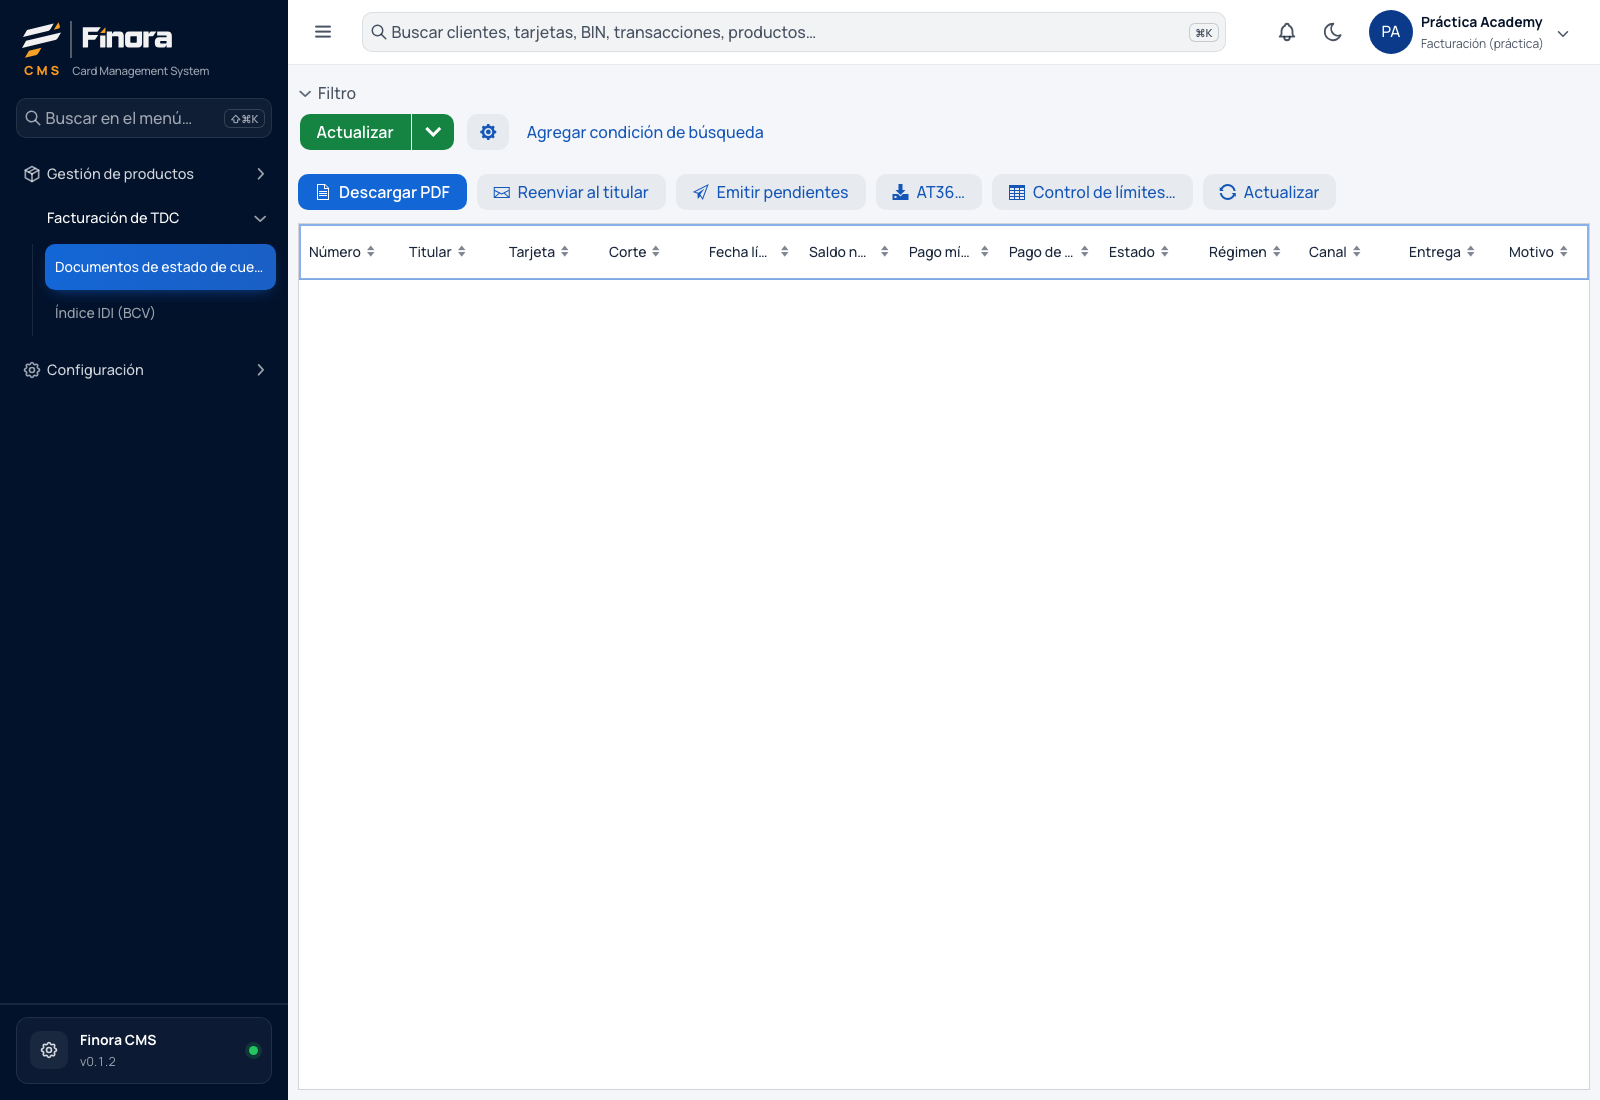Sort by the Pago de ... column
The height and width of the screenshot is (1100, 1600).
[x=1049, y=252]
